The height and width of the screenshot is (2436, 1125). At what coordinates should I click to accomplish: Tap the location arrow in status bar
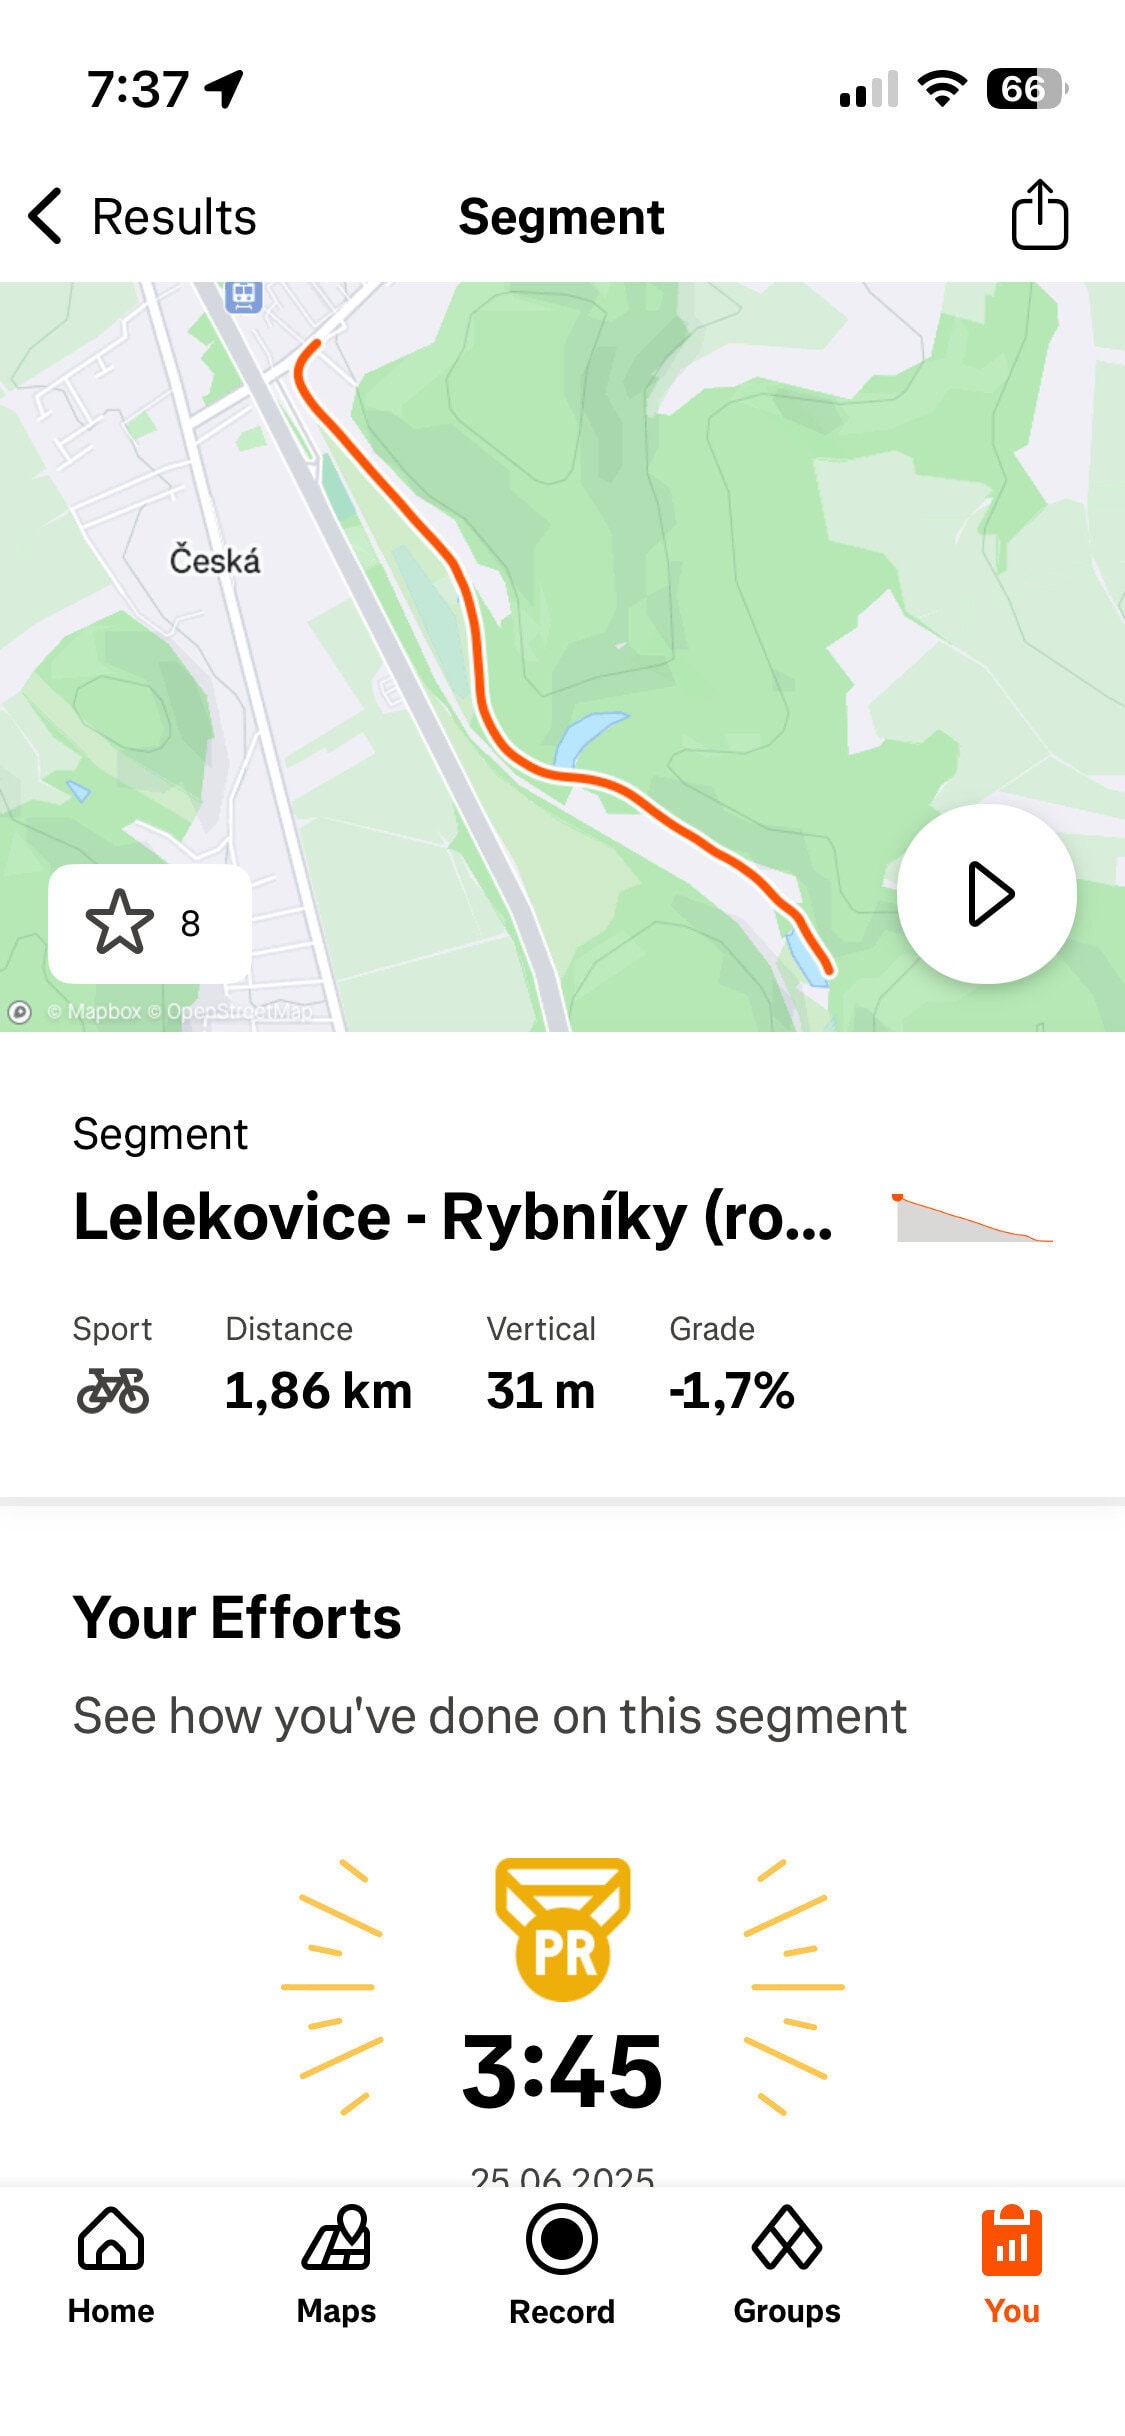224,89
